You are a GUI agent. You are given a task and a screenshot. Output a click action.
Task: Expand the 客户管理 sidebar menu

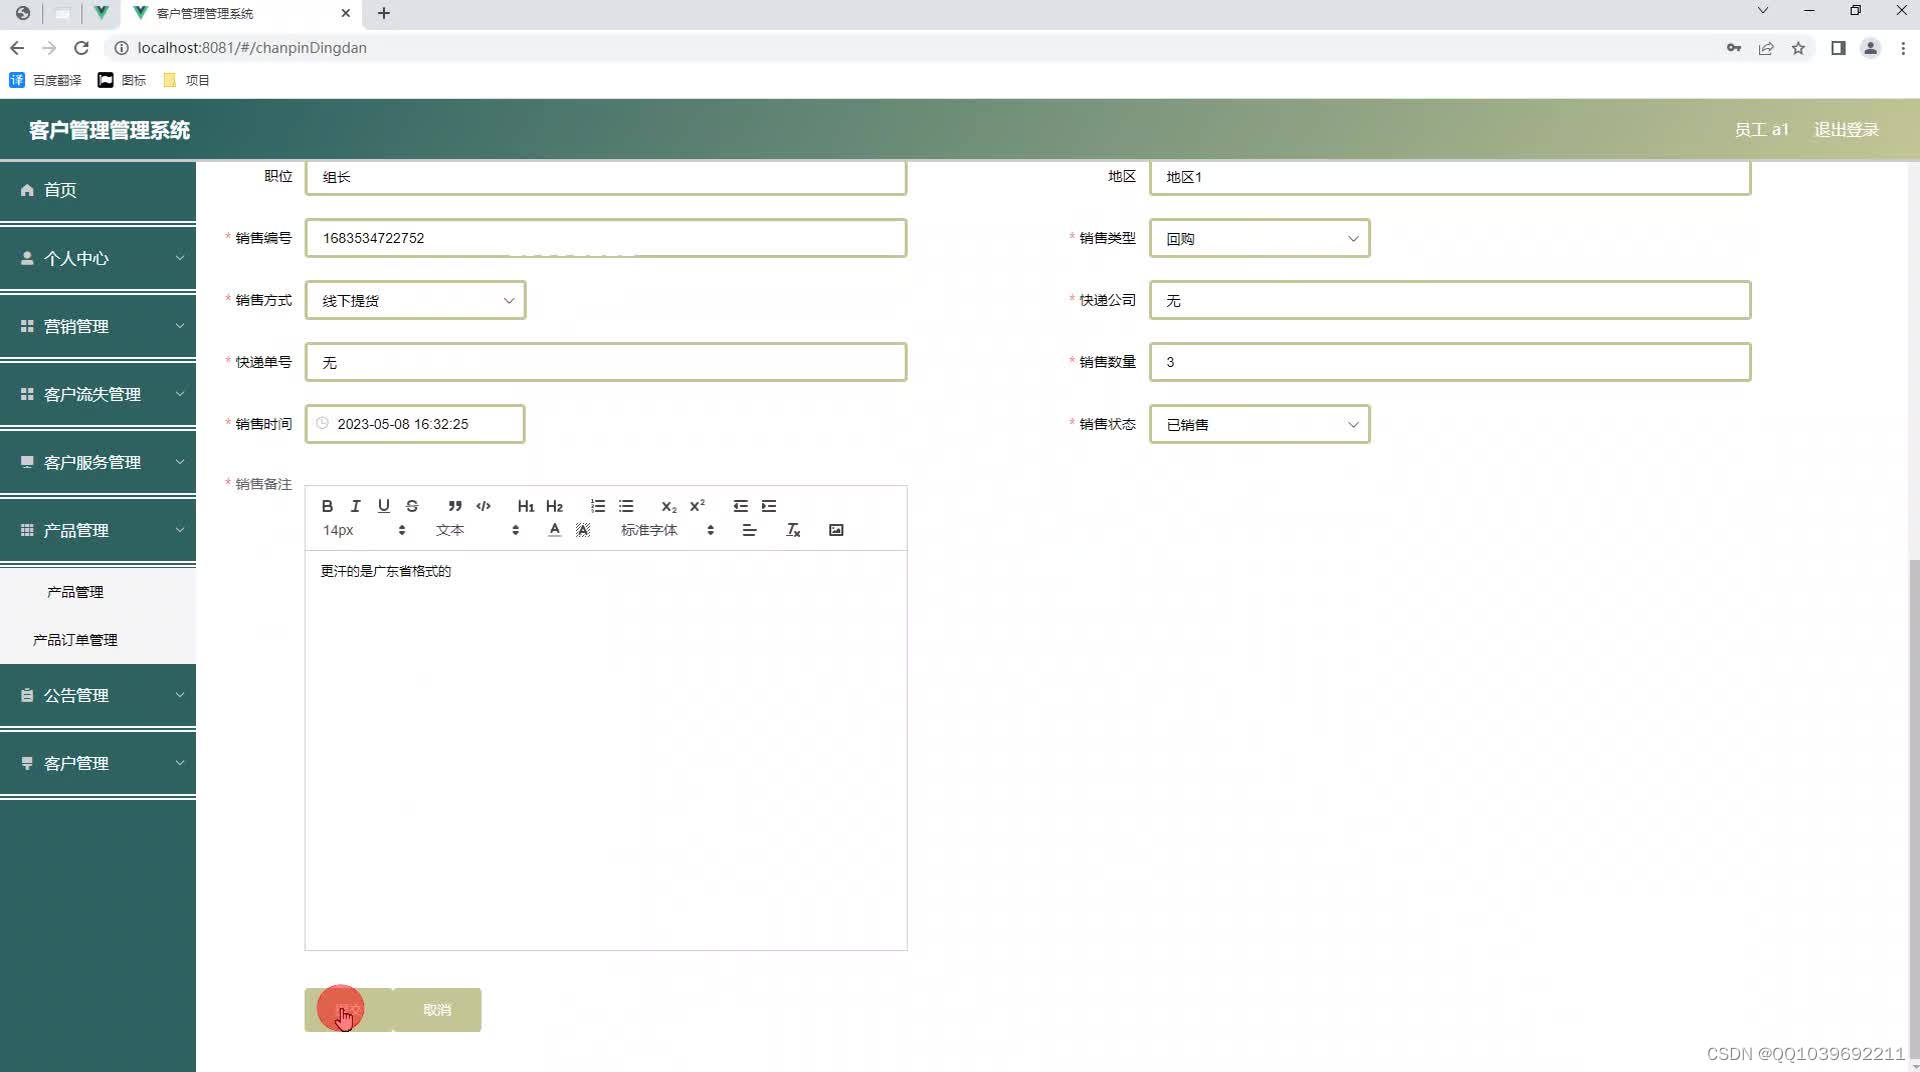pos(98,763)
